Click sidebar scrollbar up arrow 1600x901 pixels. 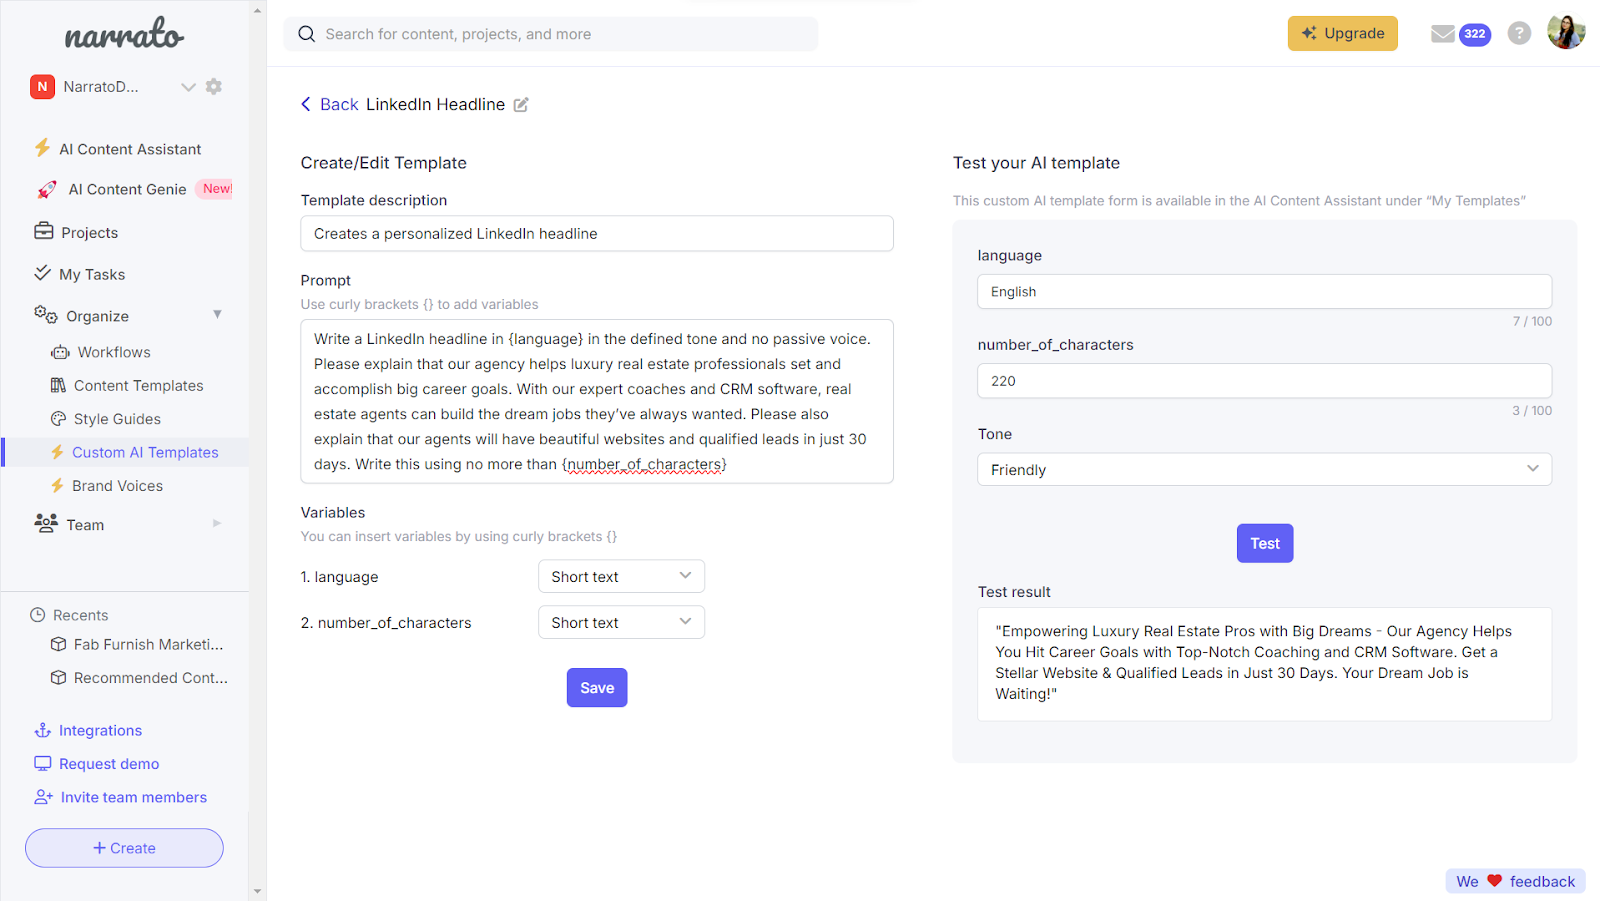coord(258,10)
